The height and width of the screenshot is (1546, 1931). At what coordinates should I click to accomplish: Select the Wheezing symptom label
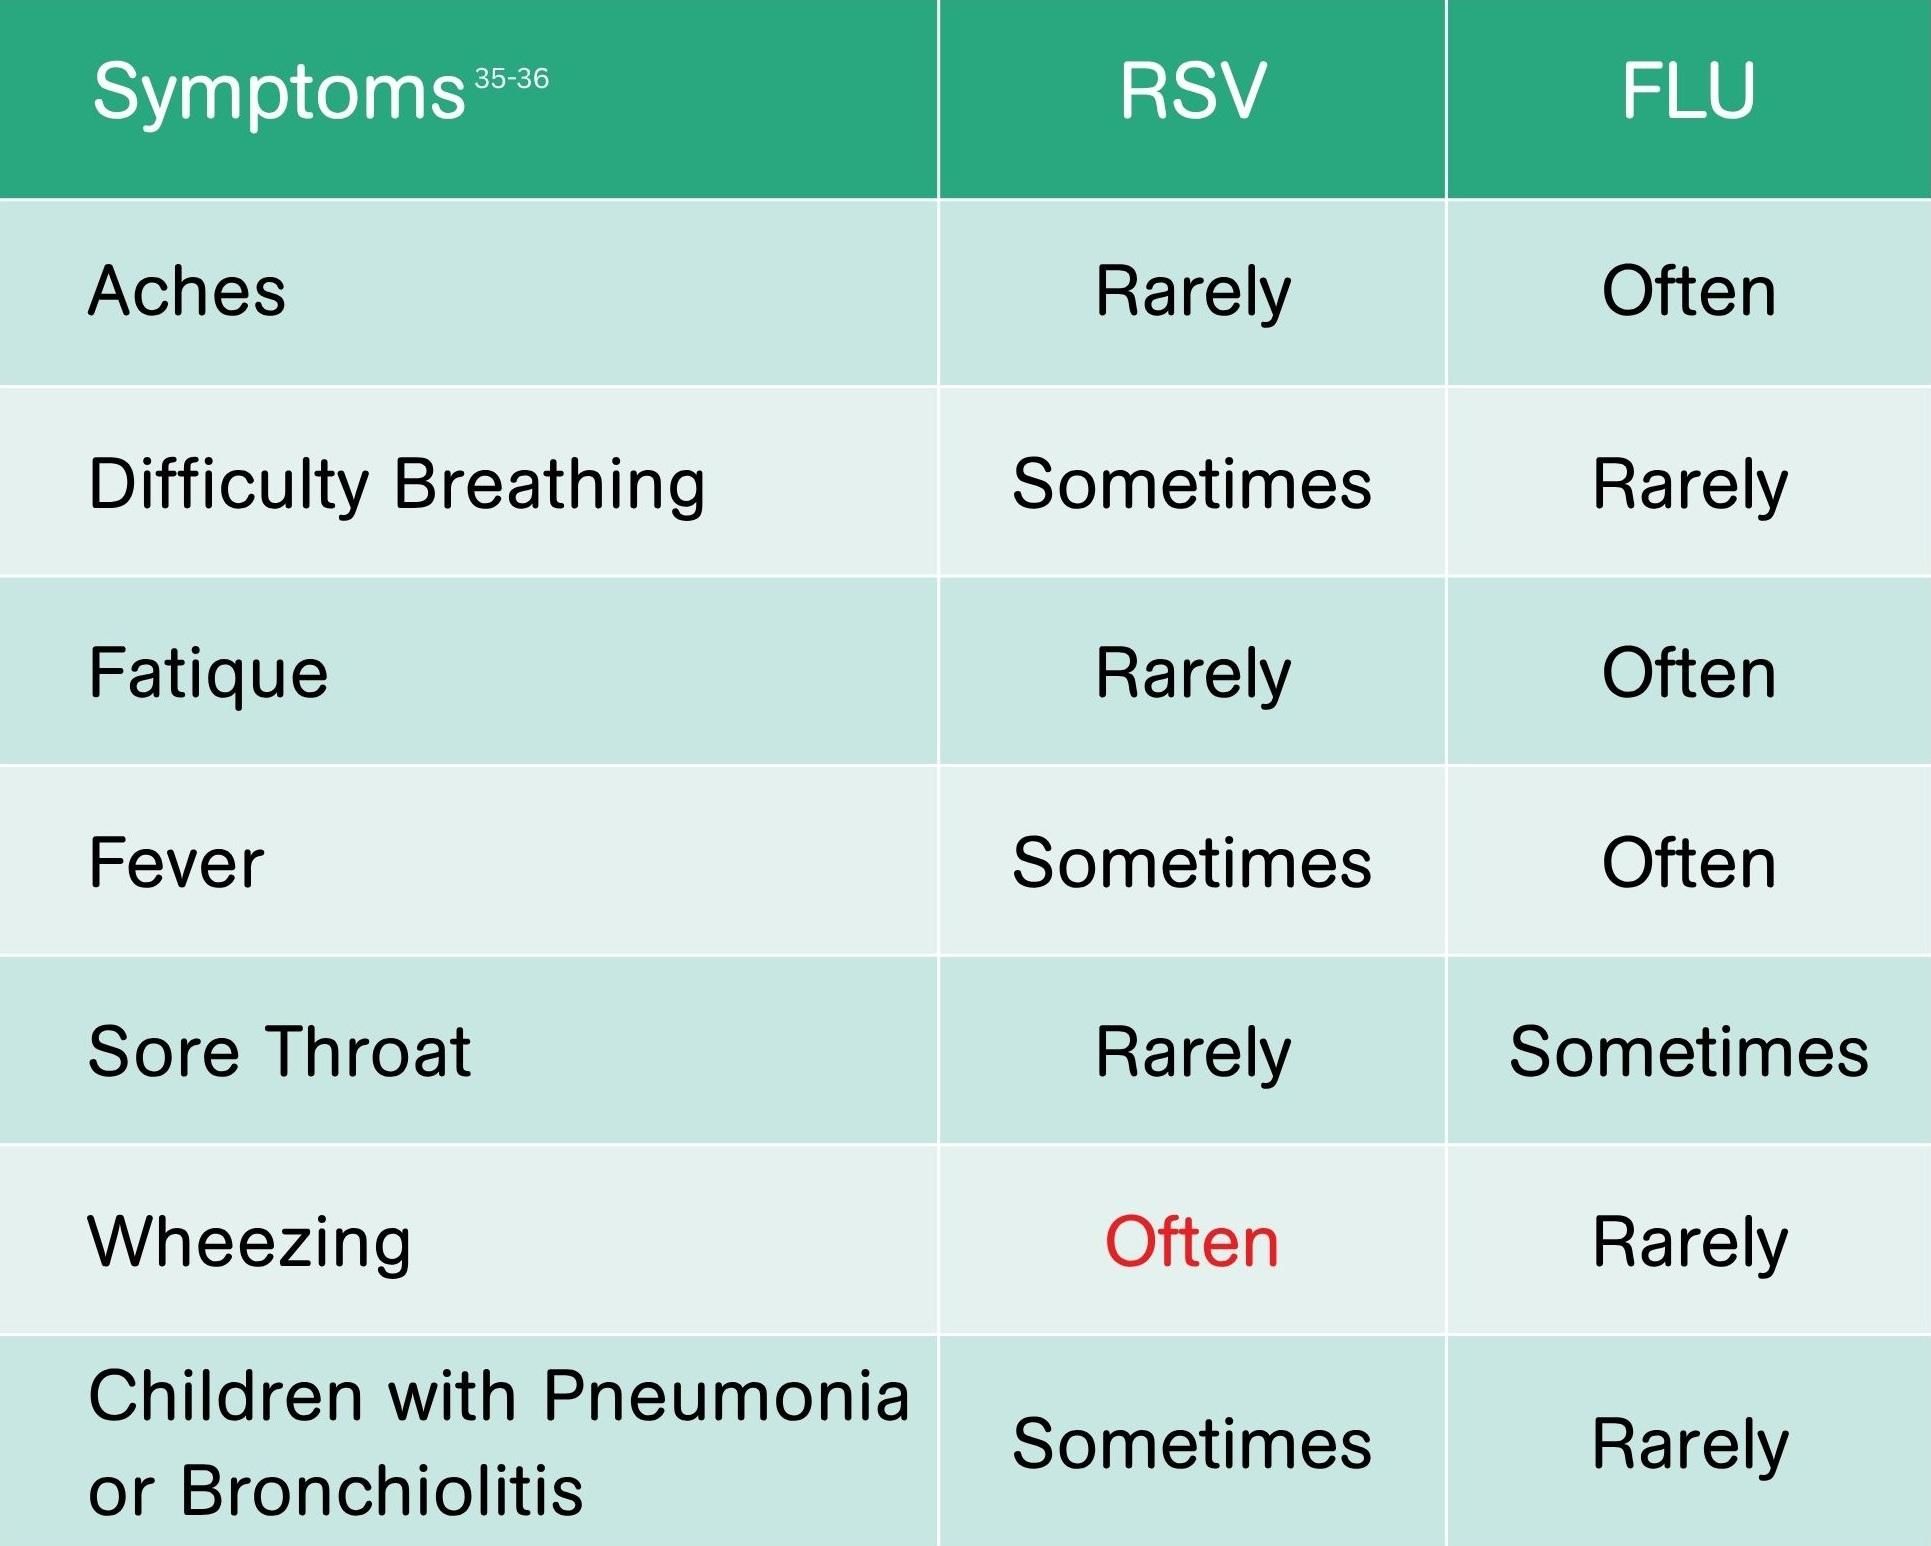249,1242
